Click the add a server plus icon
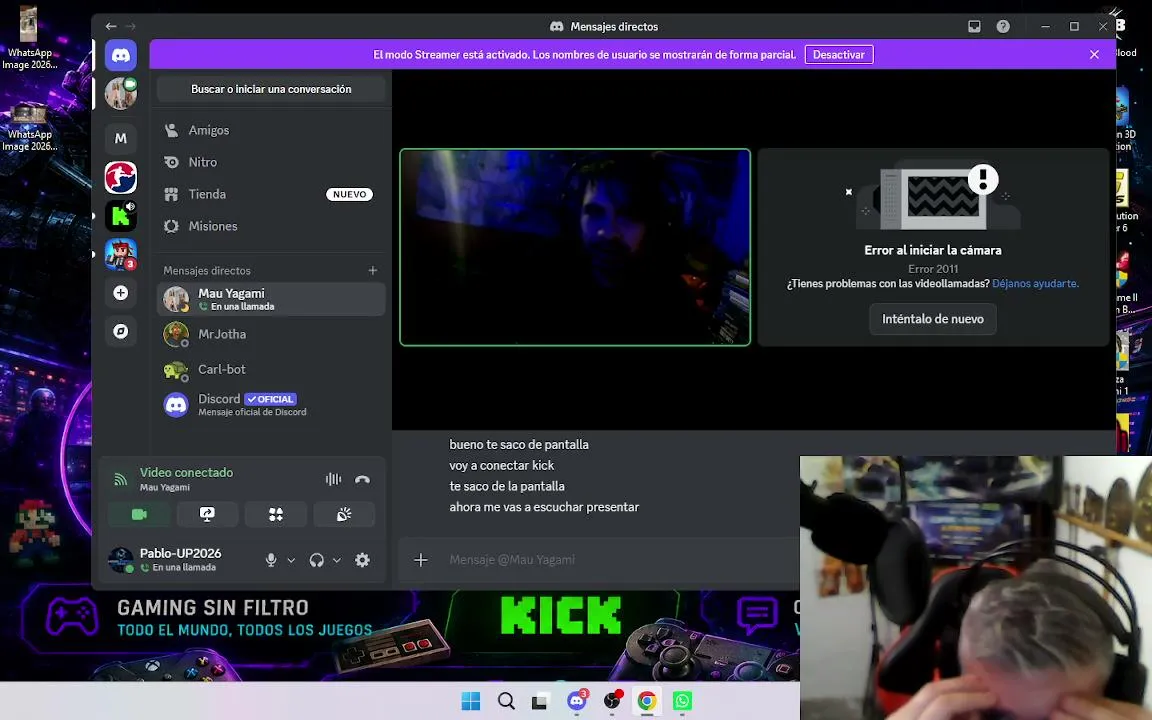 click(120, 293)
